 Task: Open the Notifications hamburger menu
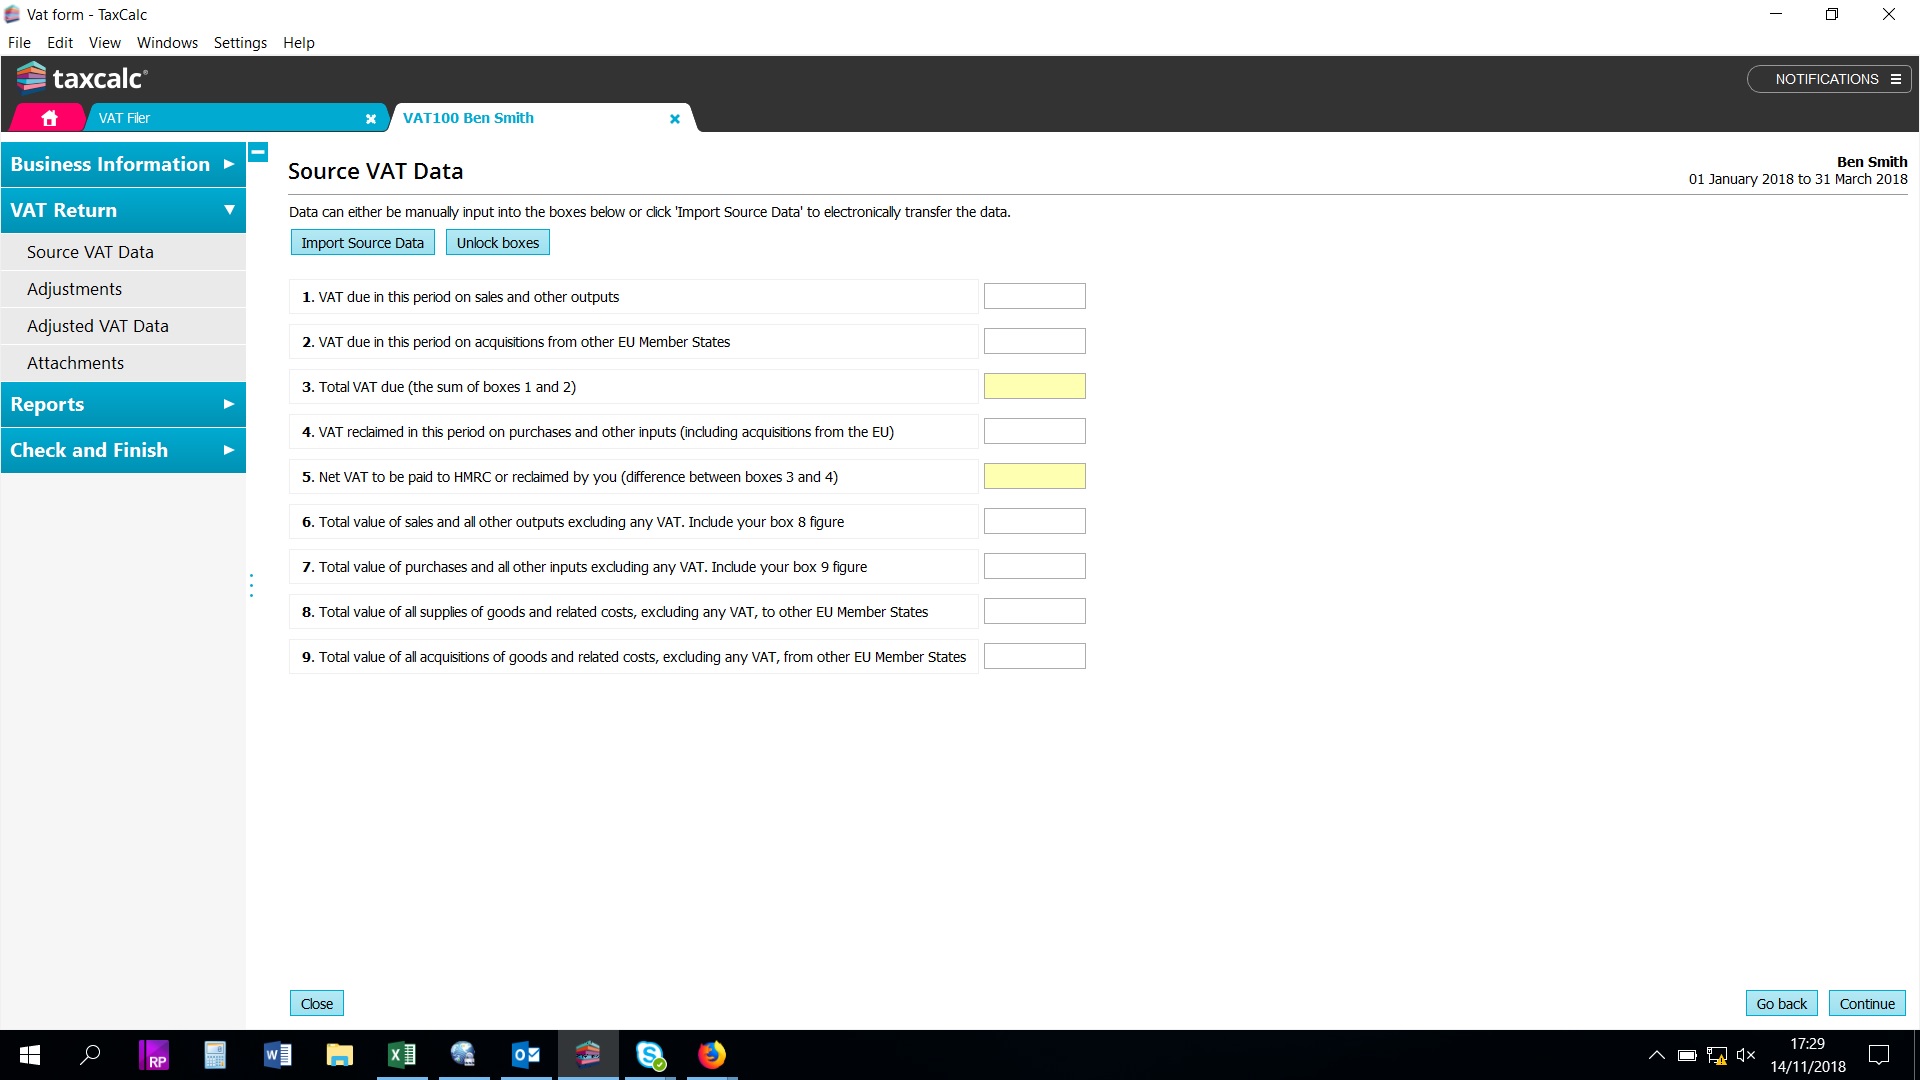(x=1895, y=79)
